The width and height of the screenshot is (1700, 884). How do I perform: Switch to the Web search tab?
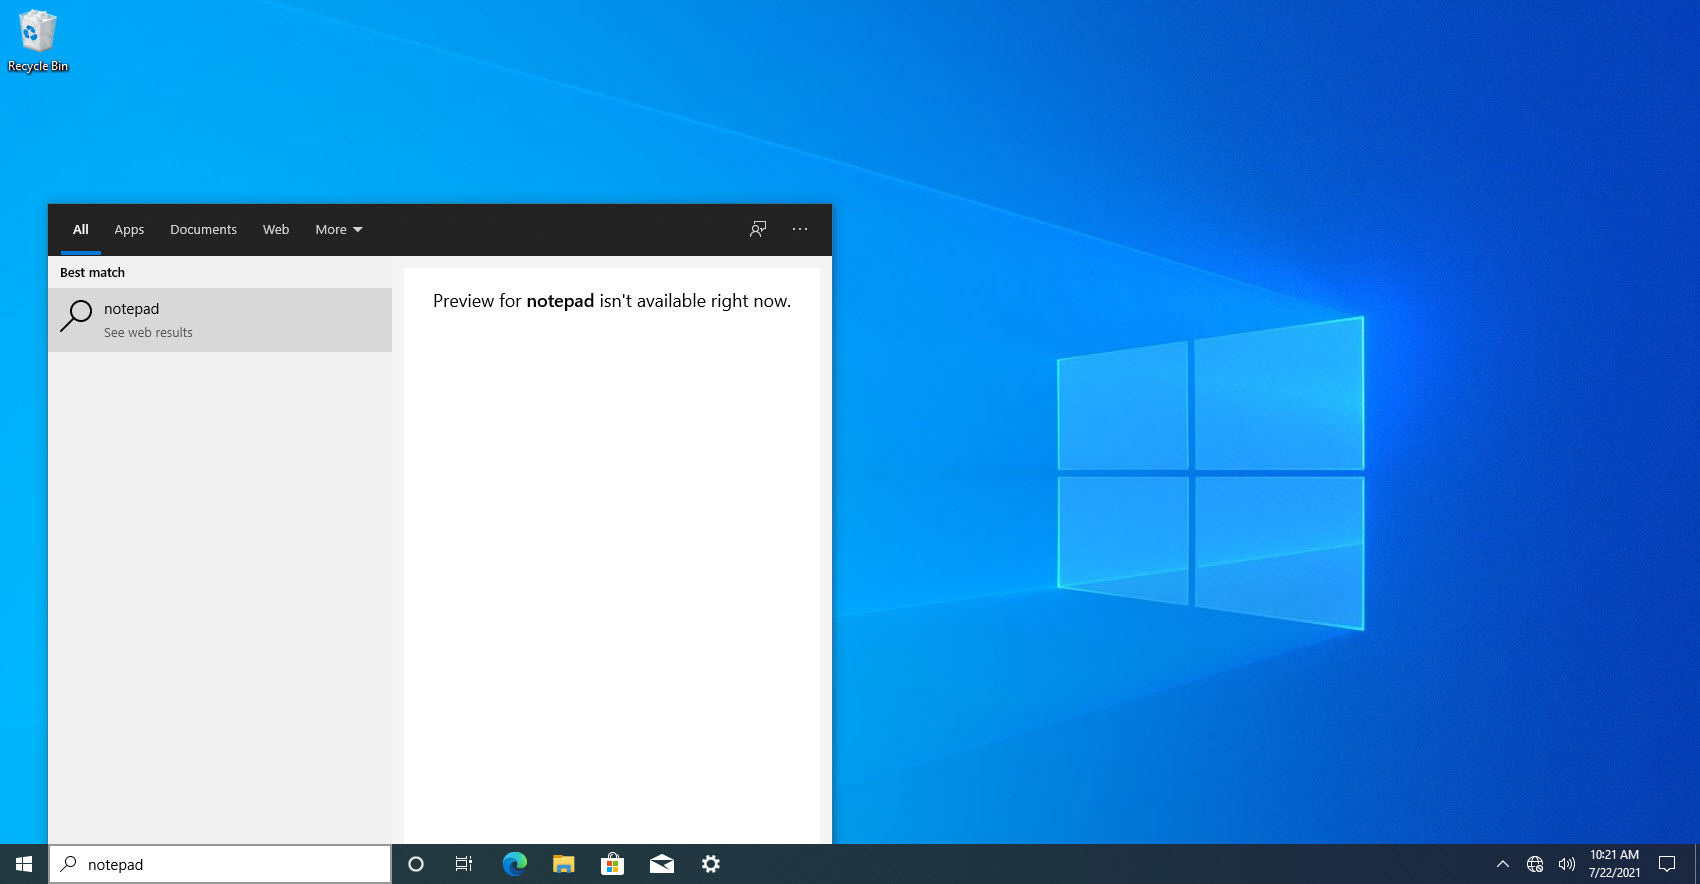(x=276, y=230)
